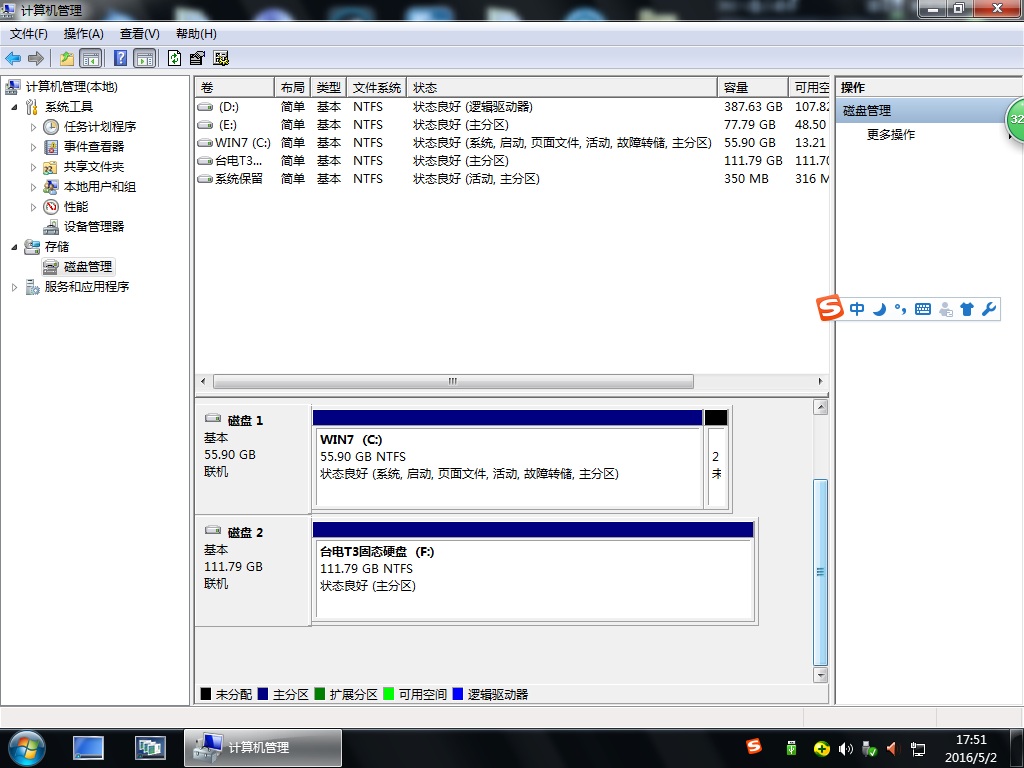Toggle the show/hide console tree icon
The height and width of the screenshot is (768, 1024).
point(90,58)
